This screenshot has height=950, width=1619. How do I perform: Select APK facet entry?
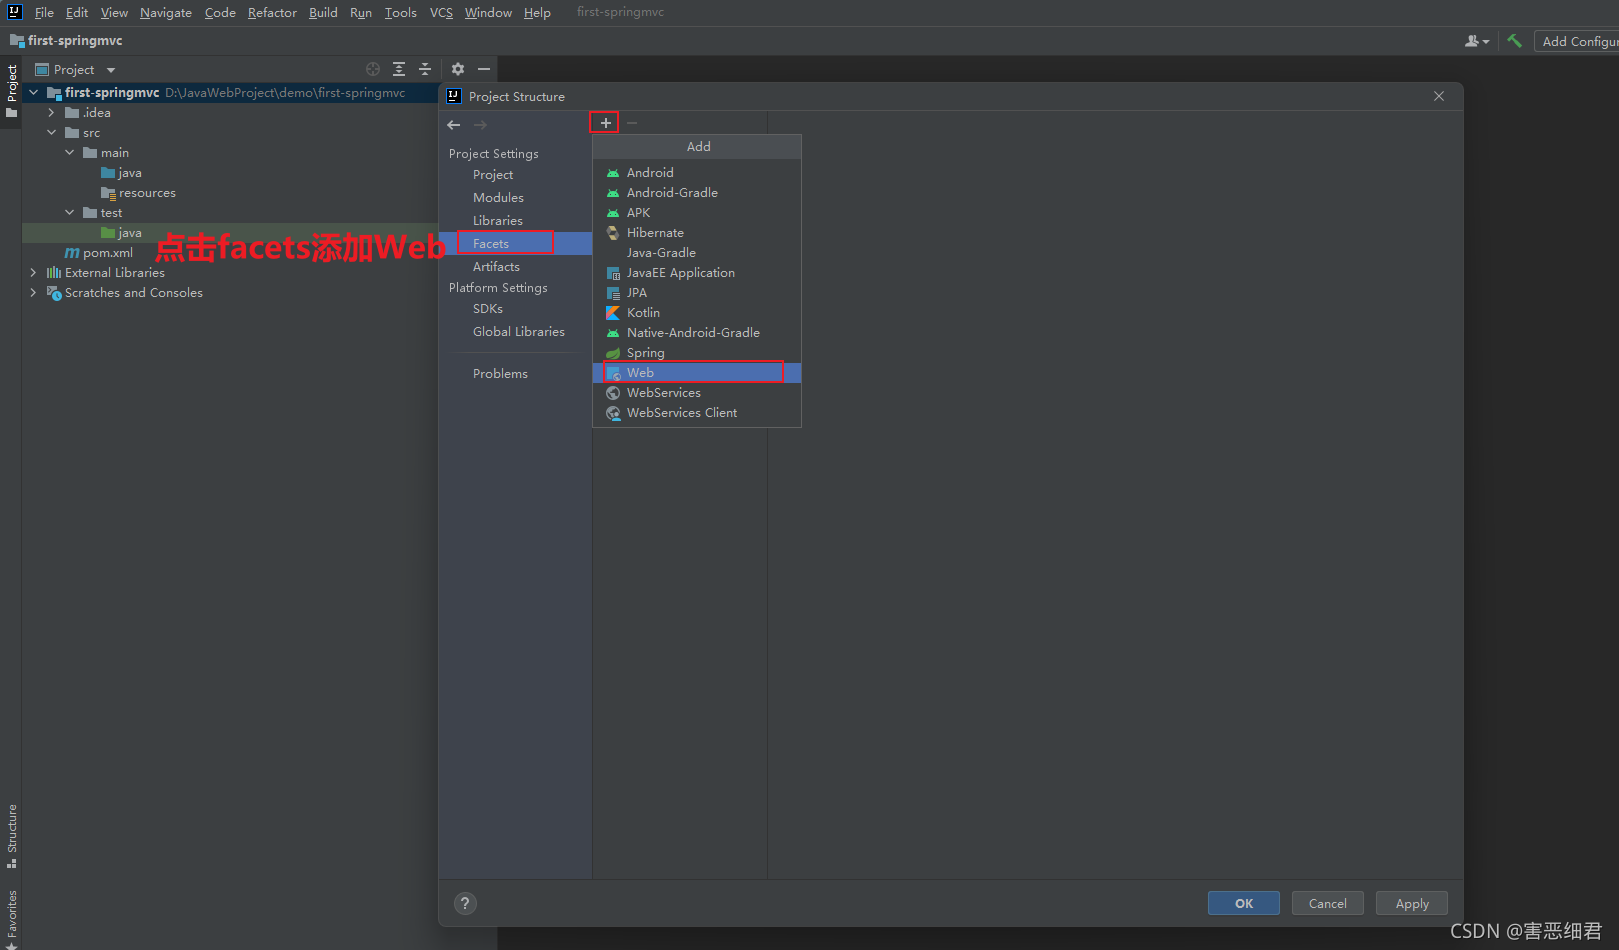coord(697,213)
